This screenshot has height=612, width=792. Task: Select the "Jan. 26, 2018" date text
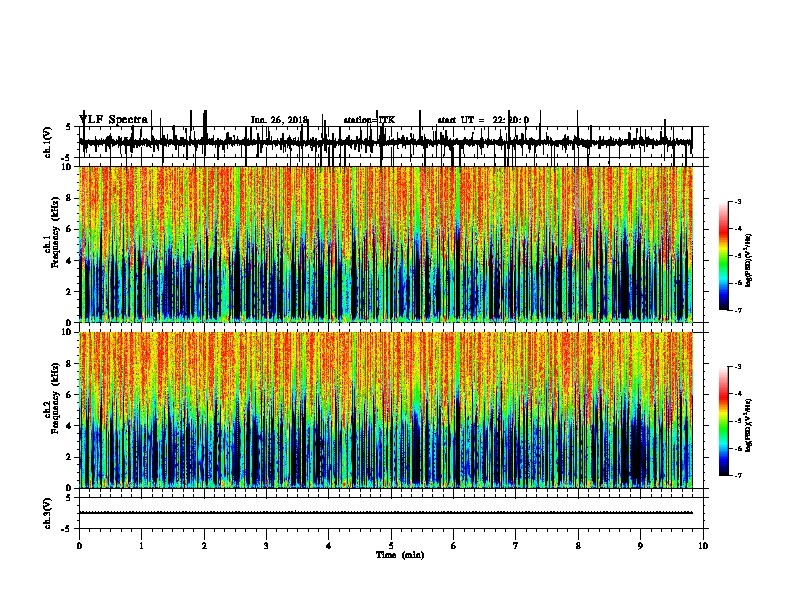[x=279, y=120]
